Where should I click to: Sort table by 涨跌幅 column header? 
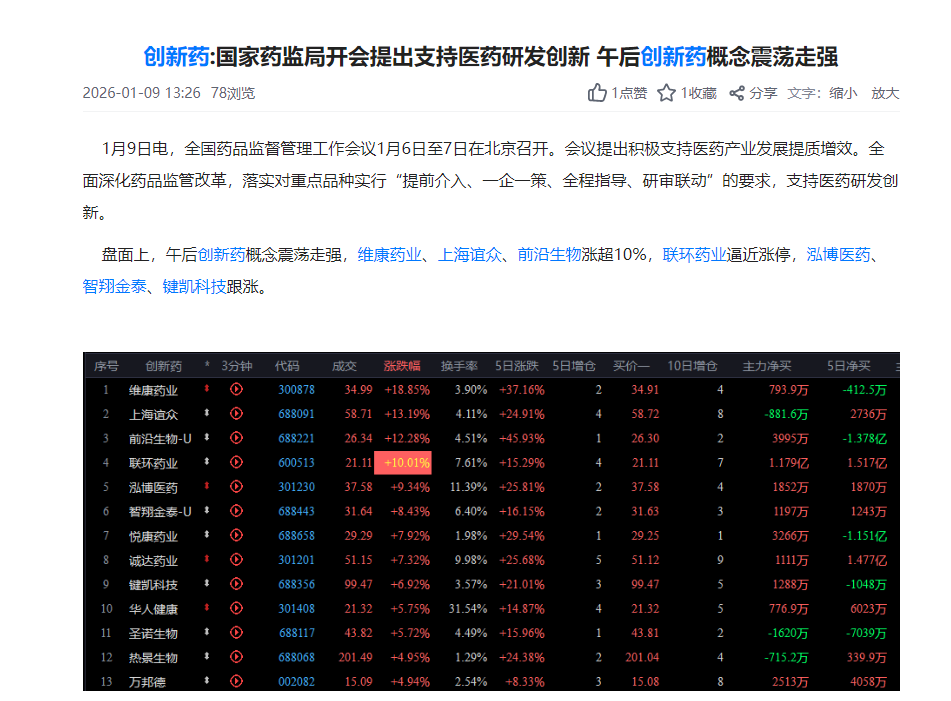402,366
